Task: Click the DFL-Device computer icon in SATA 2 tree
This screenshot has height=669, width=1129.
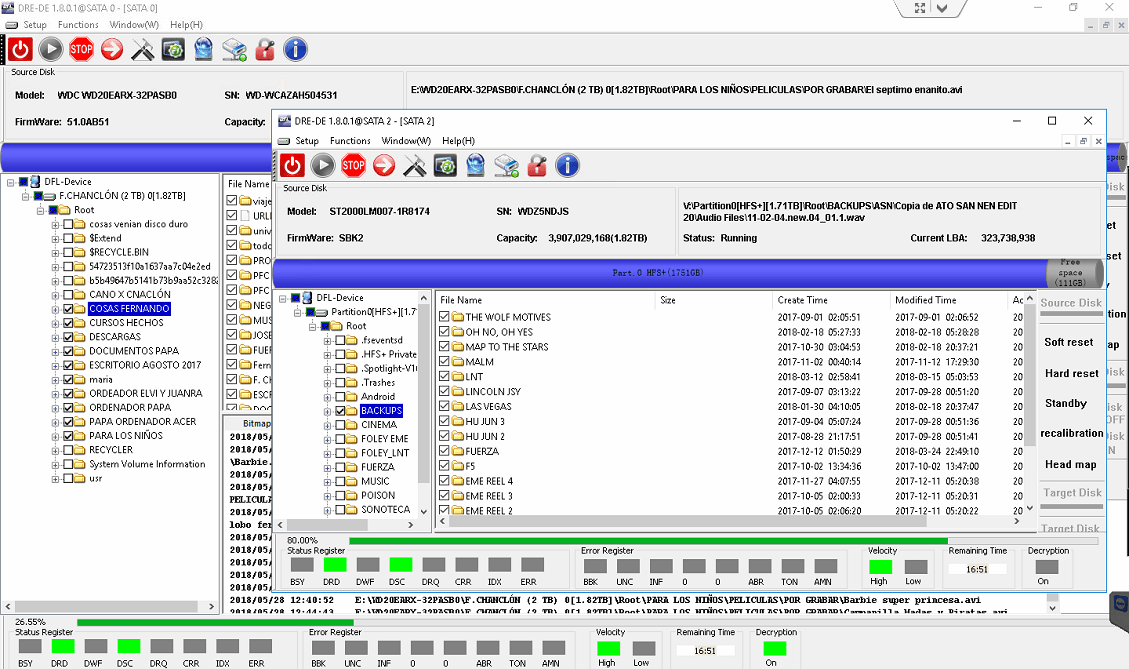Action: click(x=307, y=297)
